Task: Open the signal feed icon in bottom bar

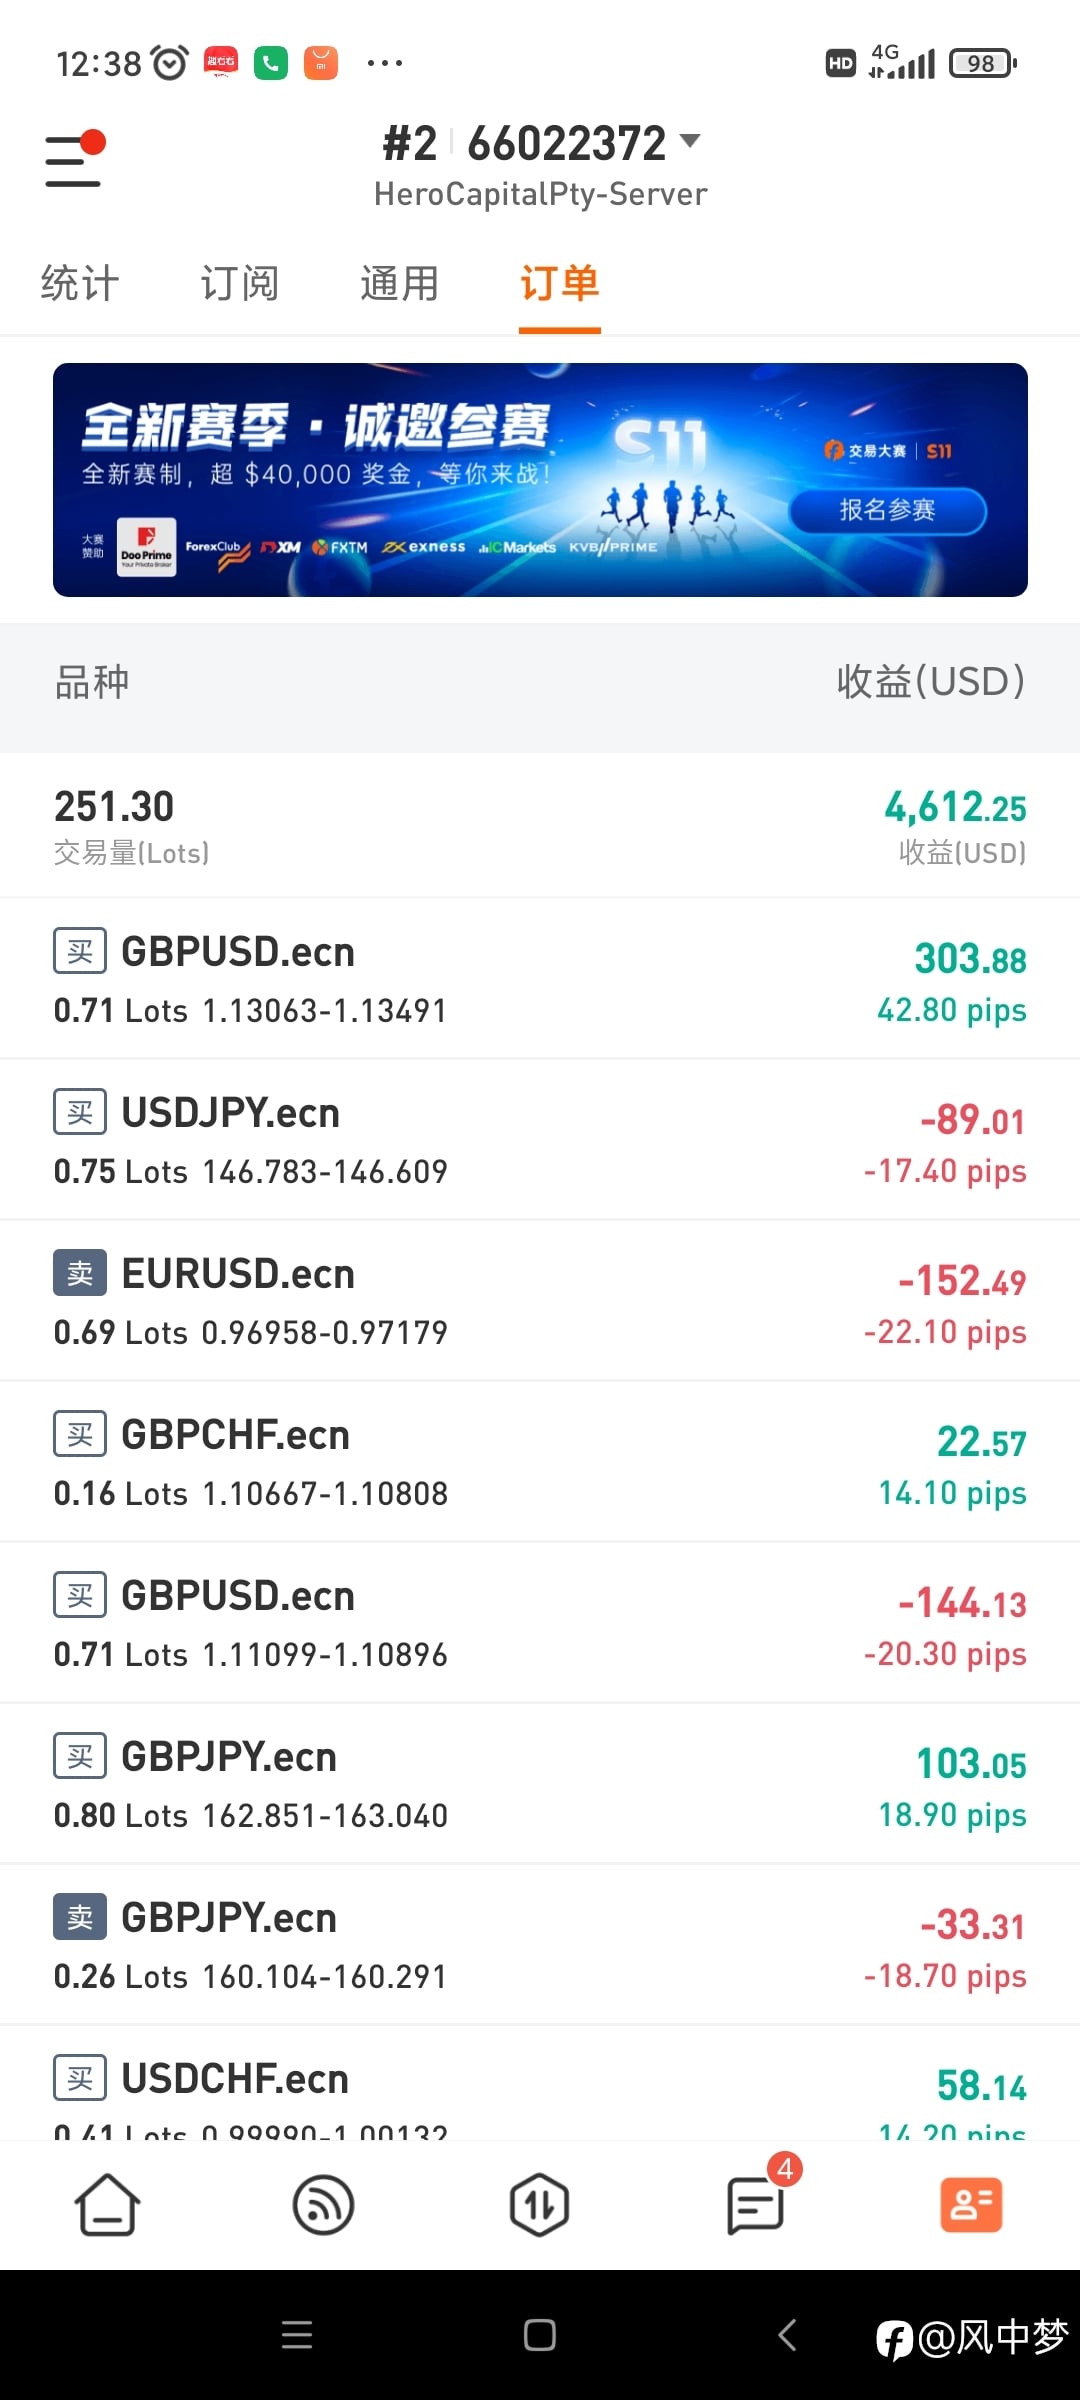Action: click(323, 2205)
